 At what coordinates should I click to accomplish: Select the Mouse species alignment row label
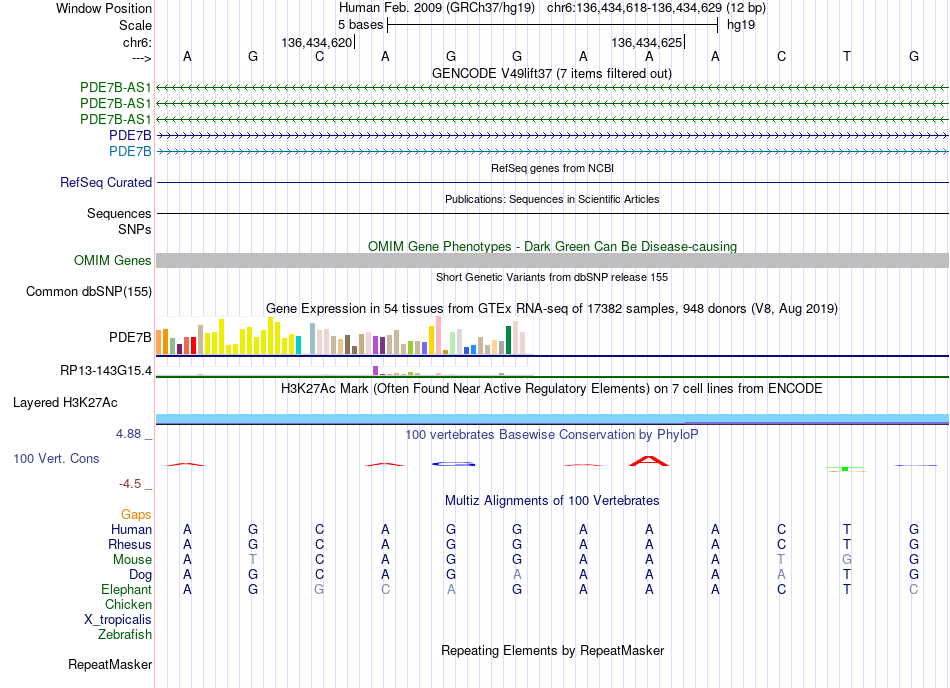click(132, 560)
